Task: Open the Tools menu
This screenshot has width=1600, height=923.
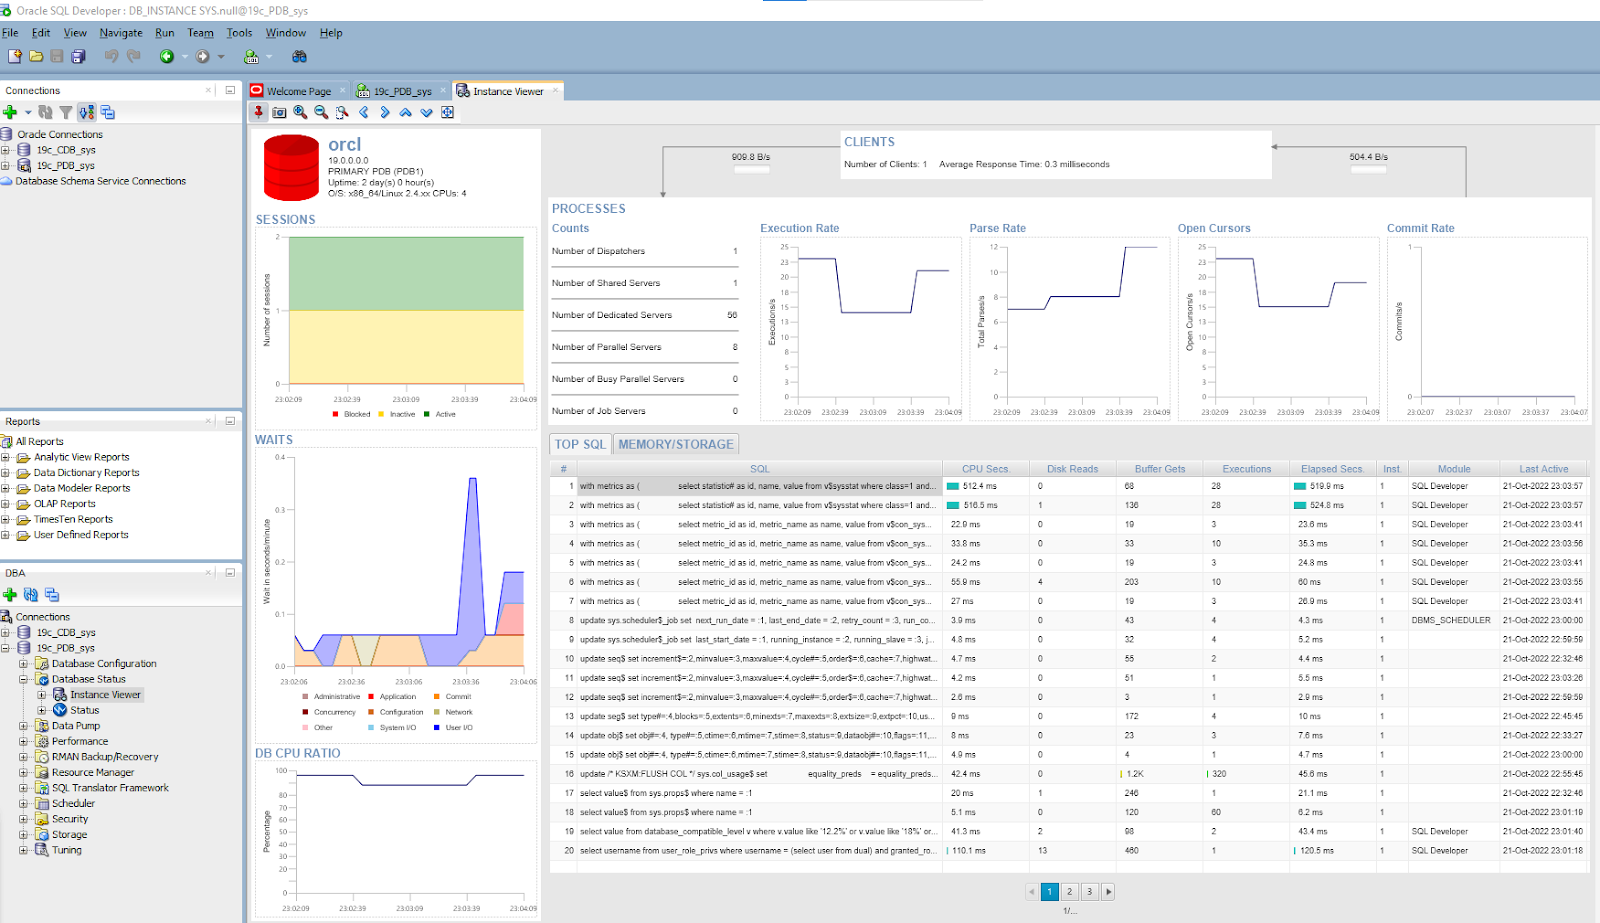Action: point(239,33)
